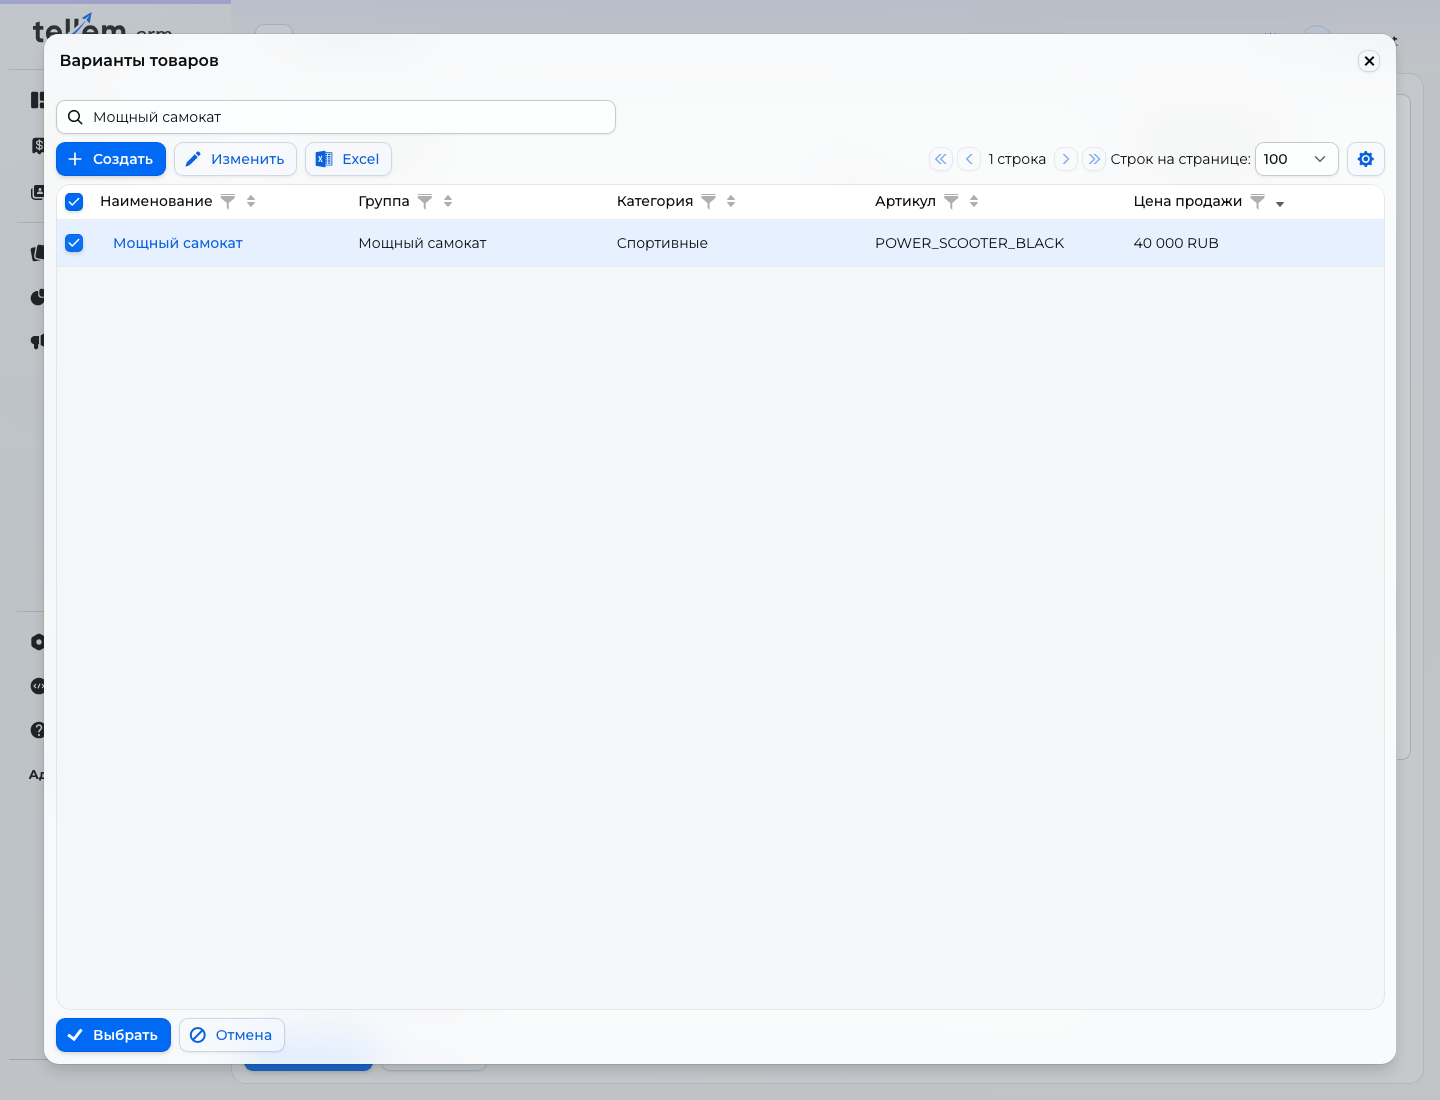
Task: Filter the Категория column
Action: [x=709, y=202]
